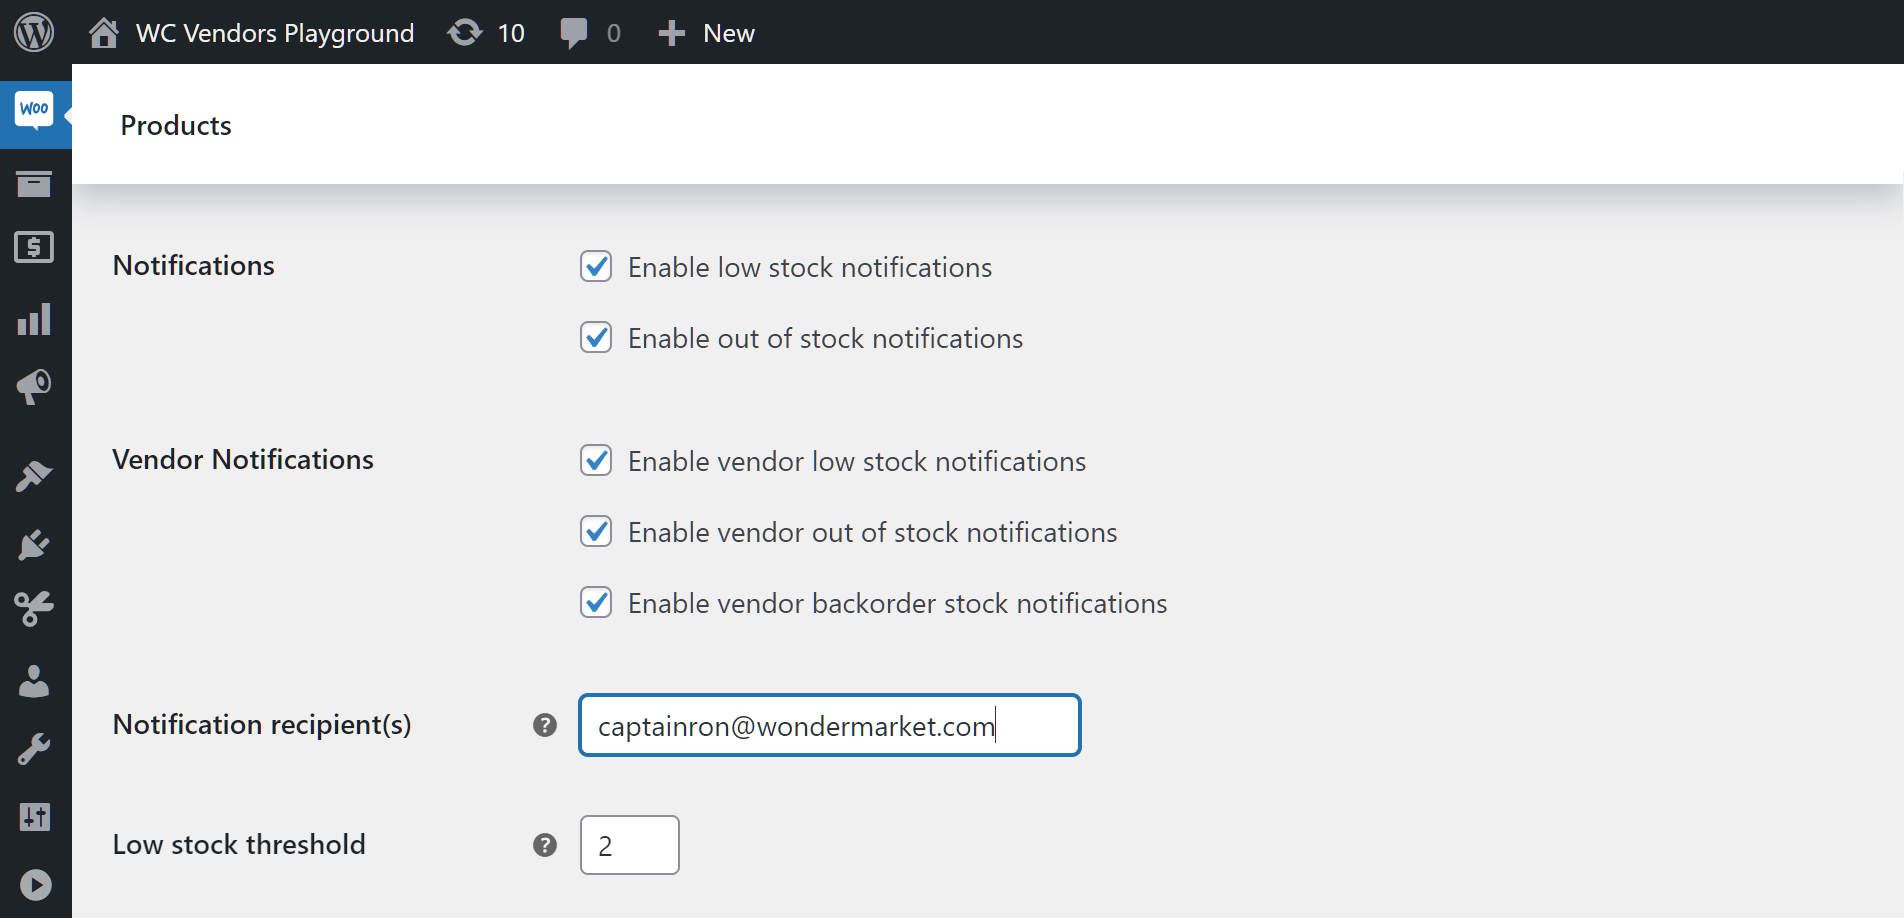The width and height of the screenshot is (1904, 918).
Task: Open the New content menu
Action: click(x=729, y=33)
